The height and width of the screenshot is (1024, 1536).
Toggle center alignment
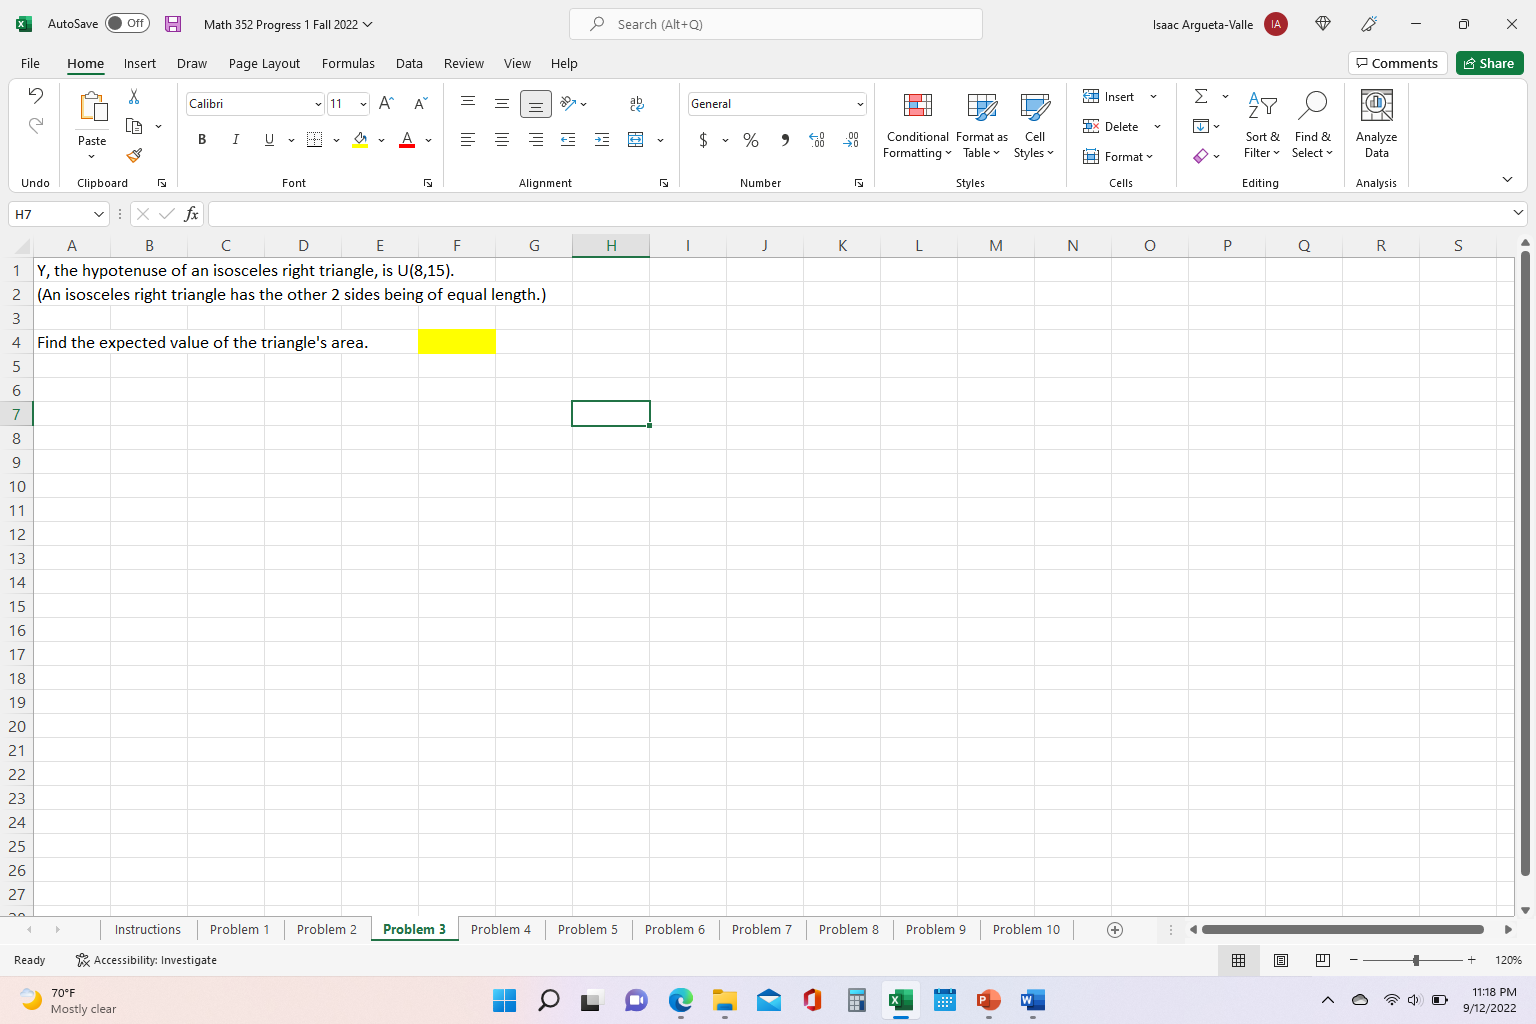point(502,139)
